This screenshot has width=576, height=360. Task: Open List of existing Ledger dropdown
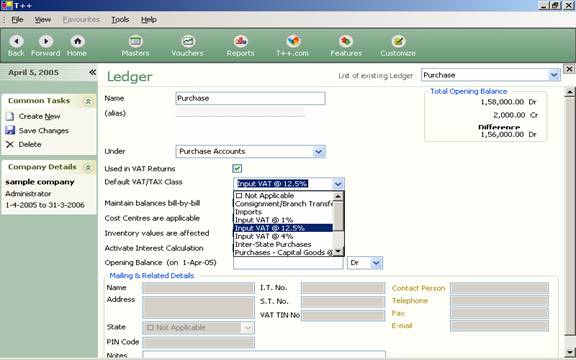554,75
